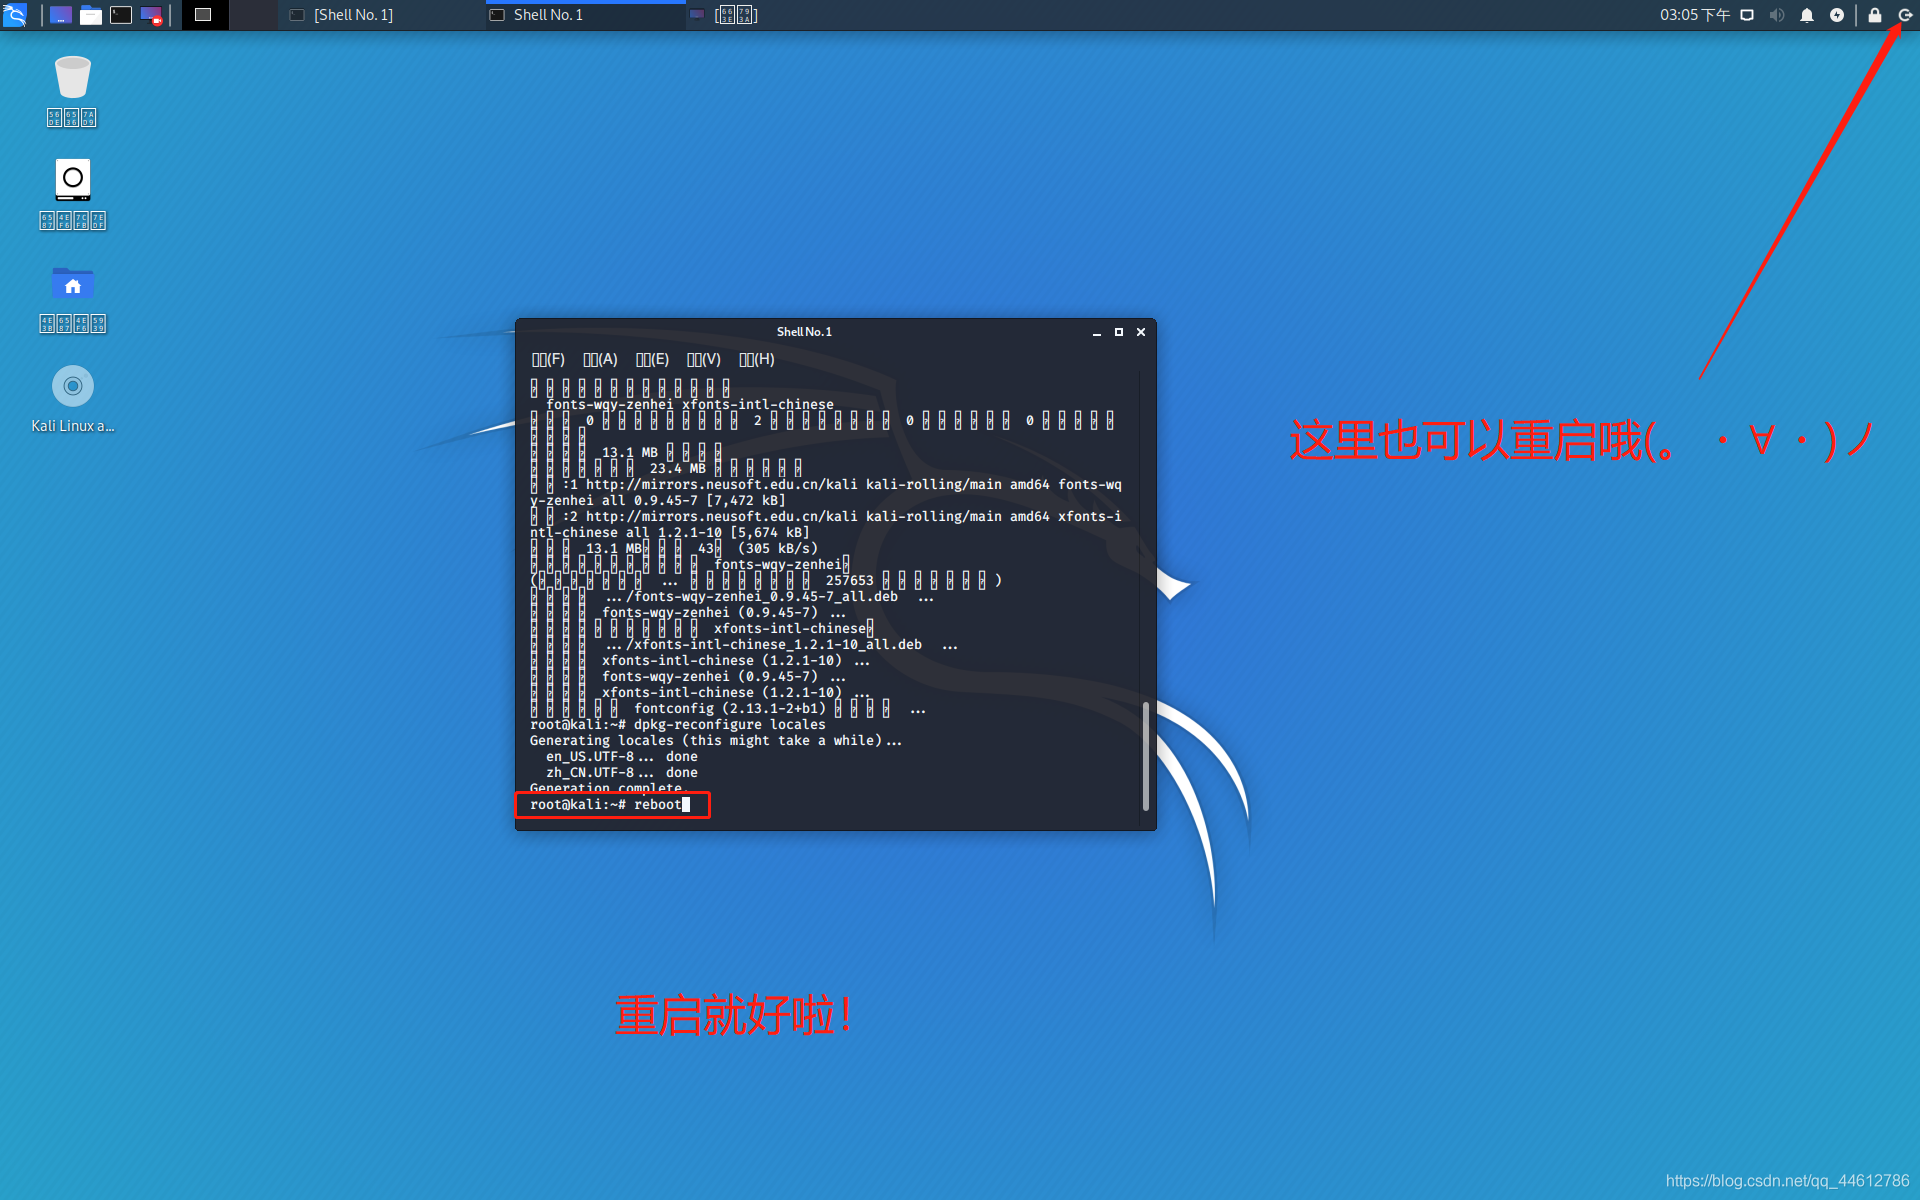
Task: Select the active workspace switcher box
Action: coord(204,15)
